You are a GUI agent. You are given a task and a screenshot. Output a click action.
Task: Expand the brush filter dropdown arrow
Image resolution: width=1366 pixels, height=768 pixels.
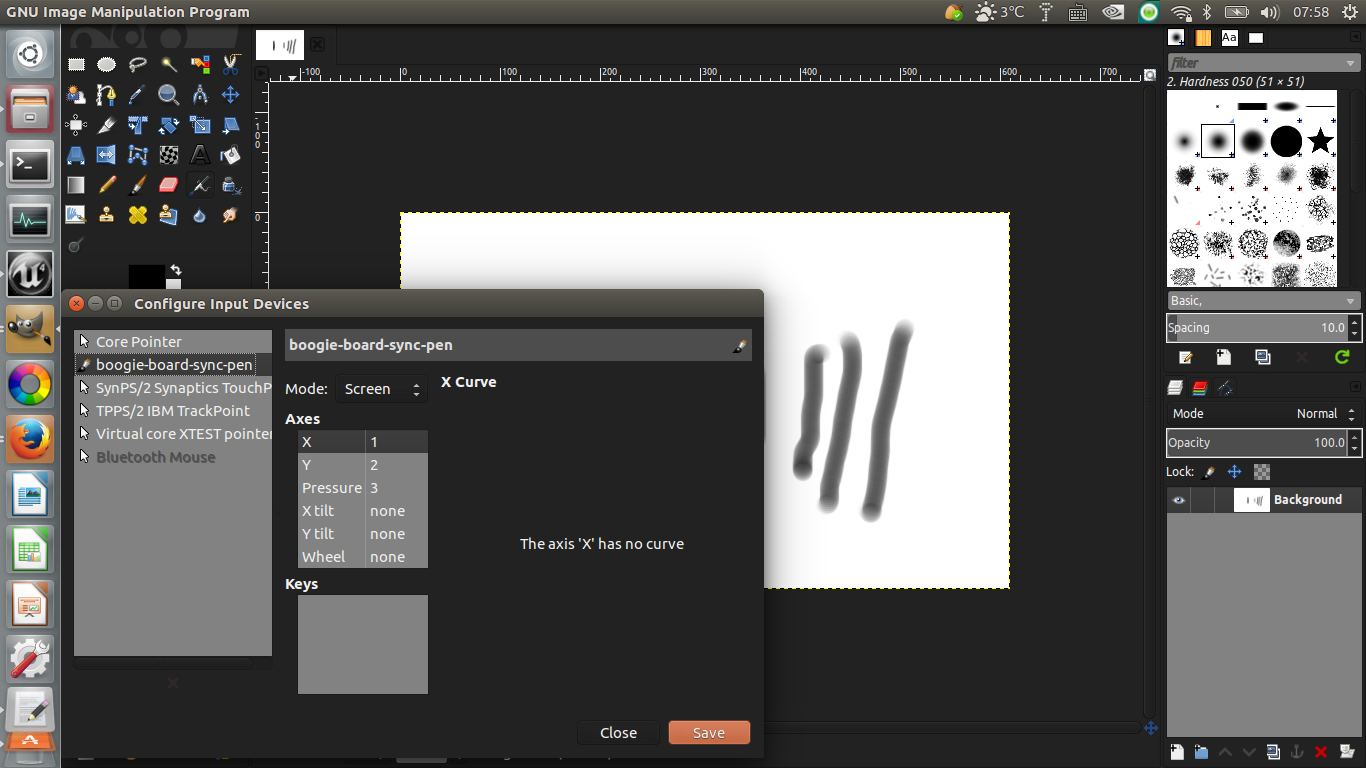pos(1352,63)
